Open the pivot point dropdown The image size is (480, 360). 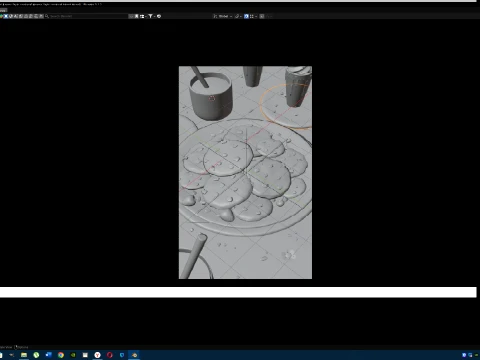[238, 16]
